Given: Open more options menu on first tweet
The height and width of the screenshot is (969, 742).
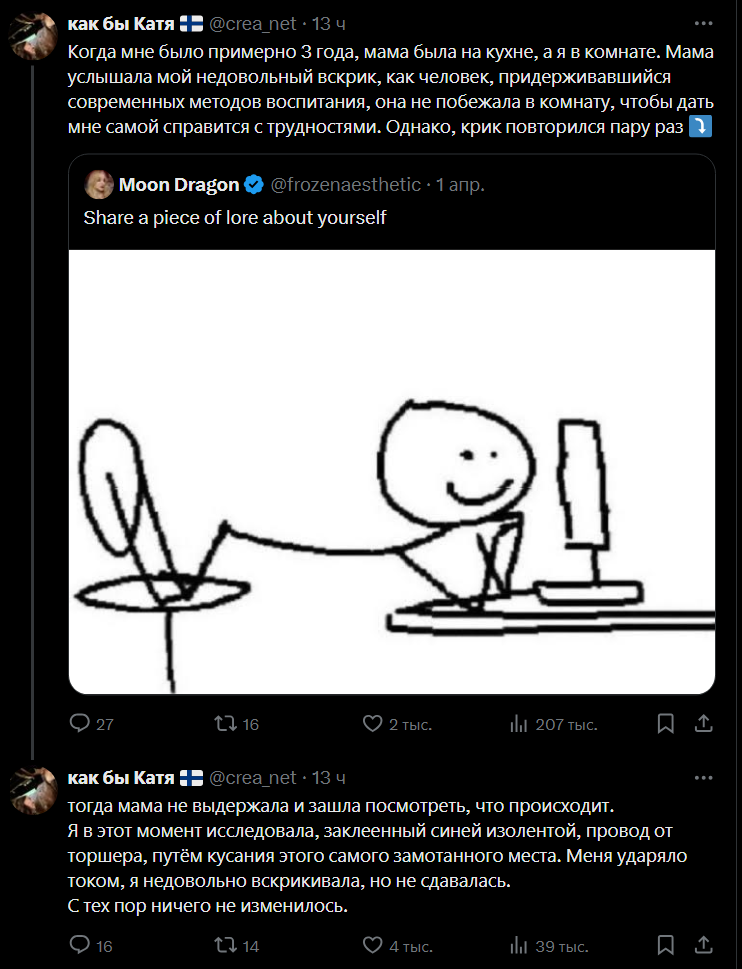Looking at the screenshot, I should [x=707, y=23].
